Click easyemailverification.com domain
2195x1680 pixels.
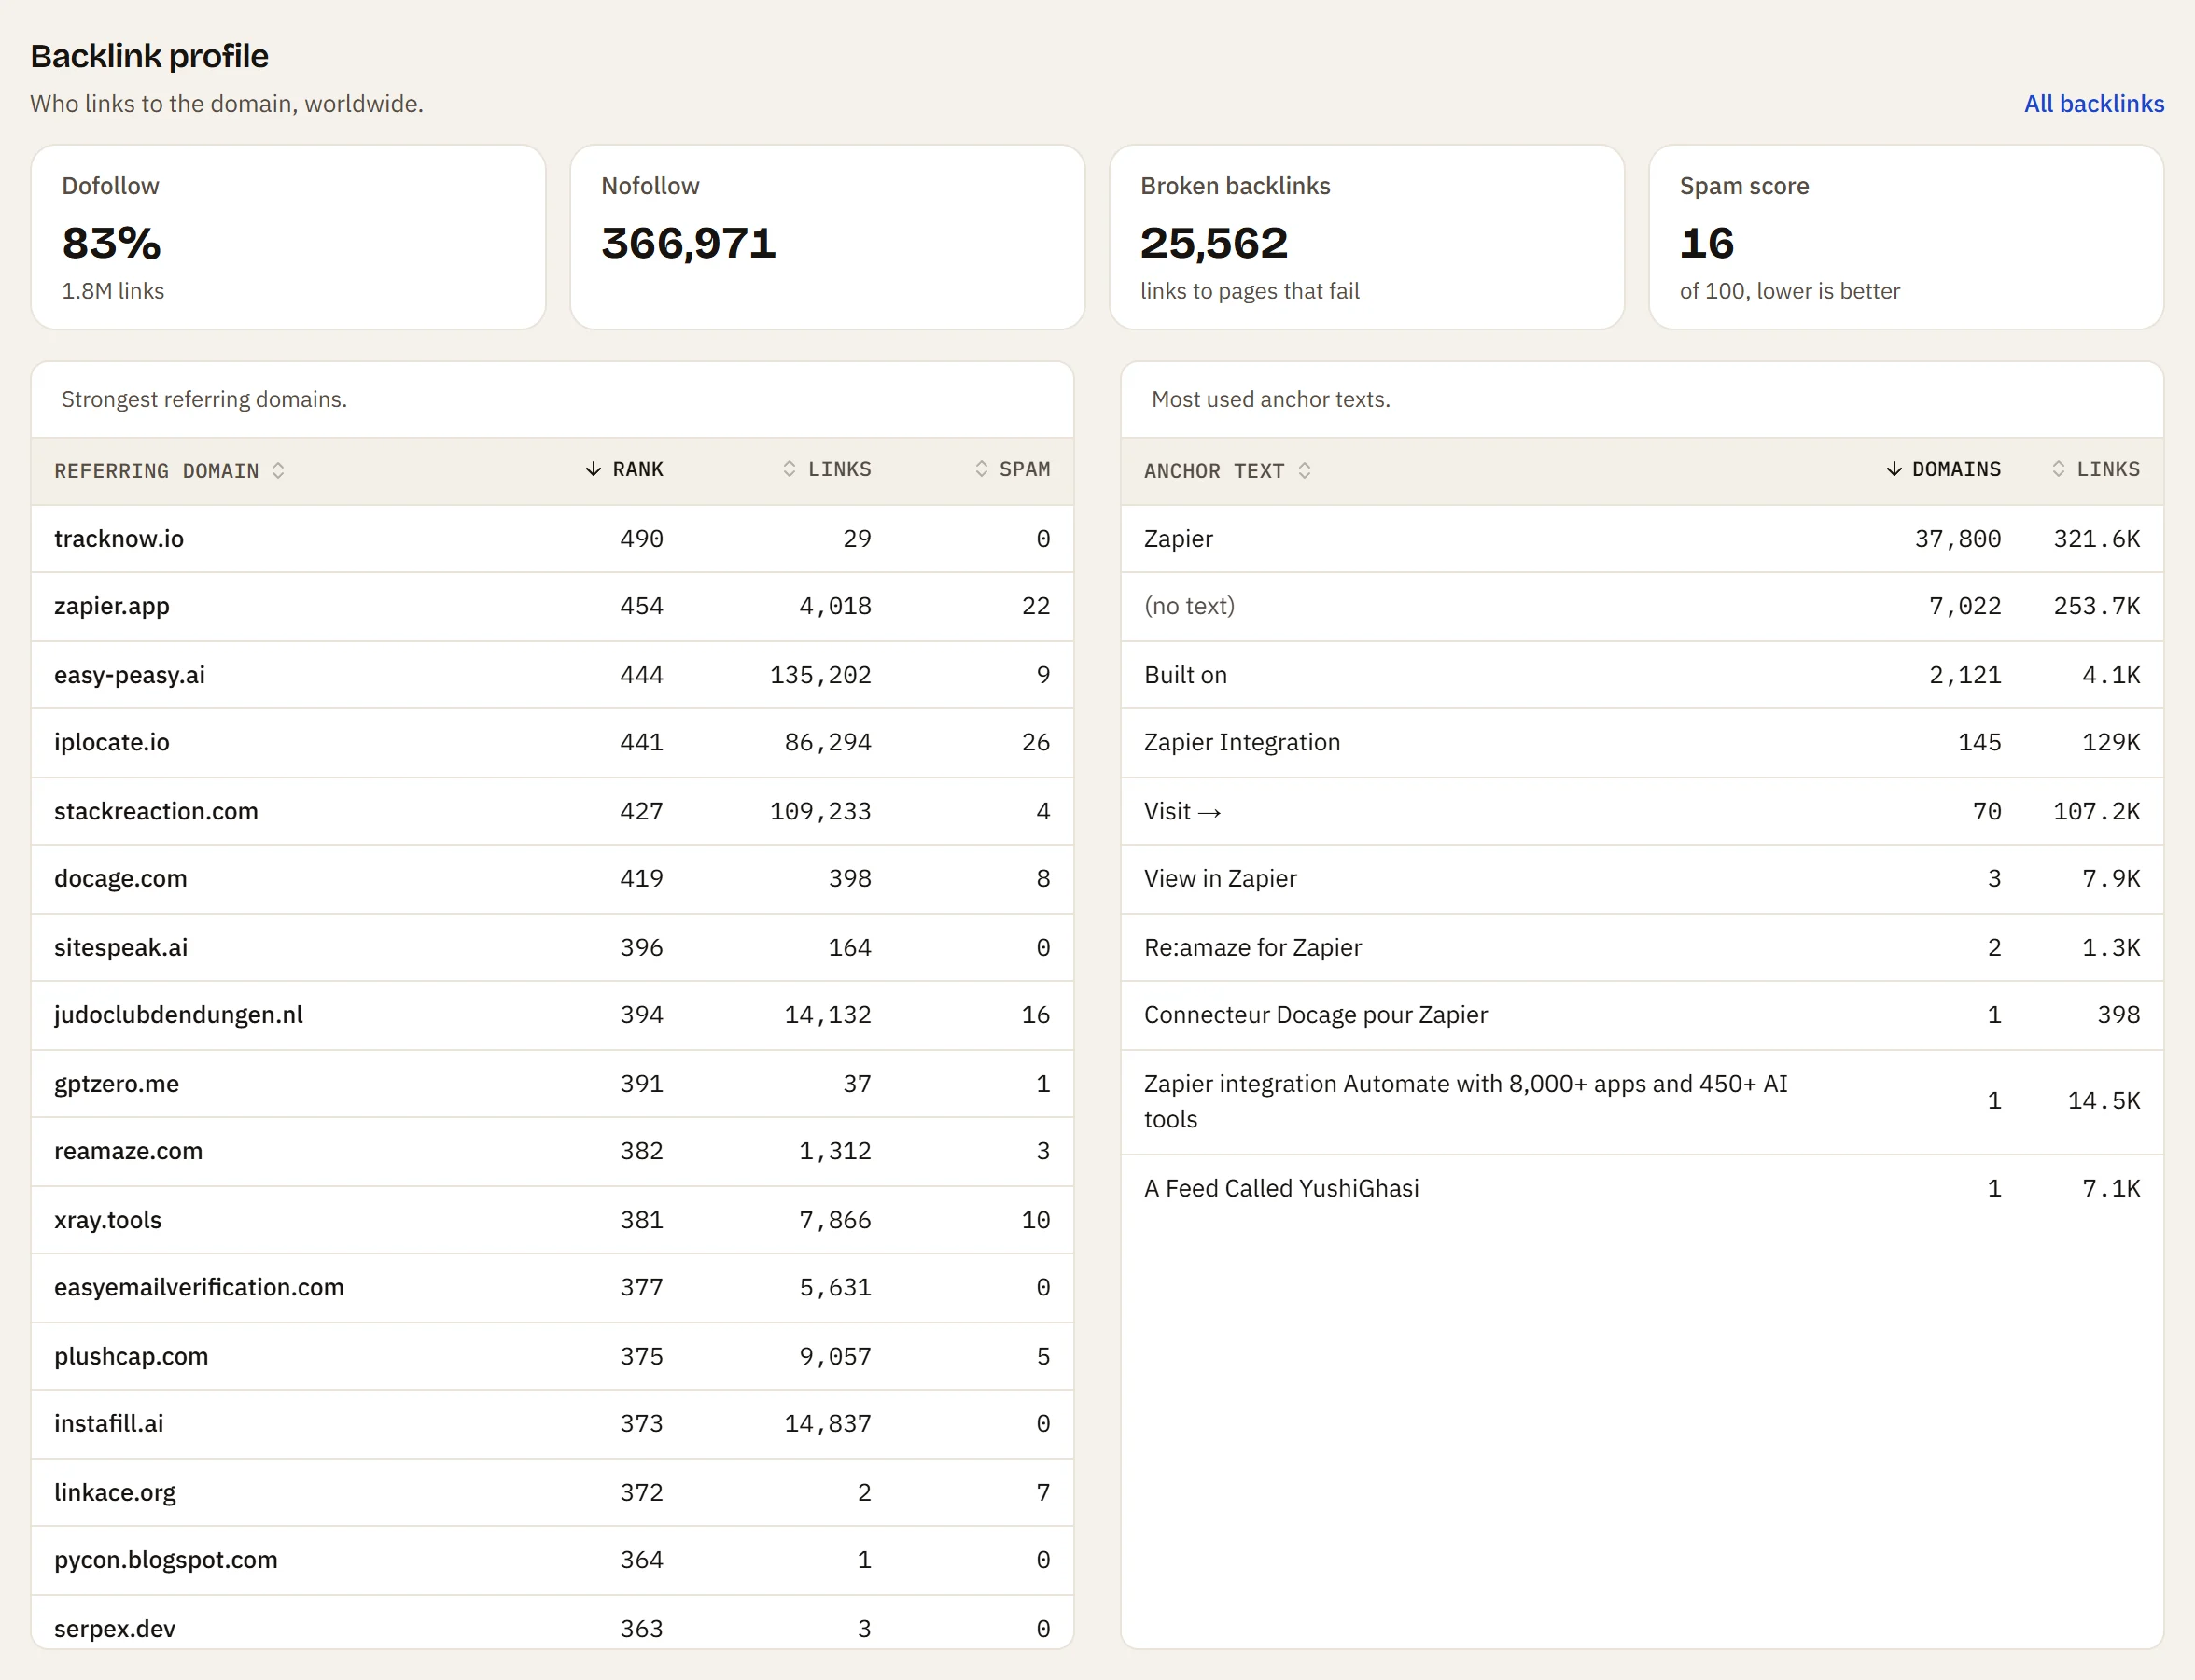[199, 1287]
